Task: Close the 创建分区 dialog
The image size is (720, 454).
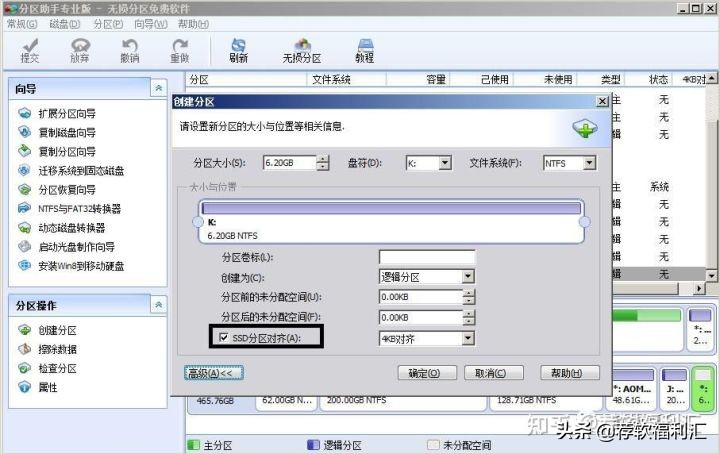Action: click(602, 101)
